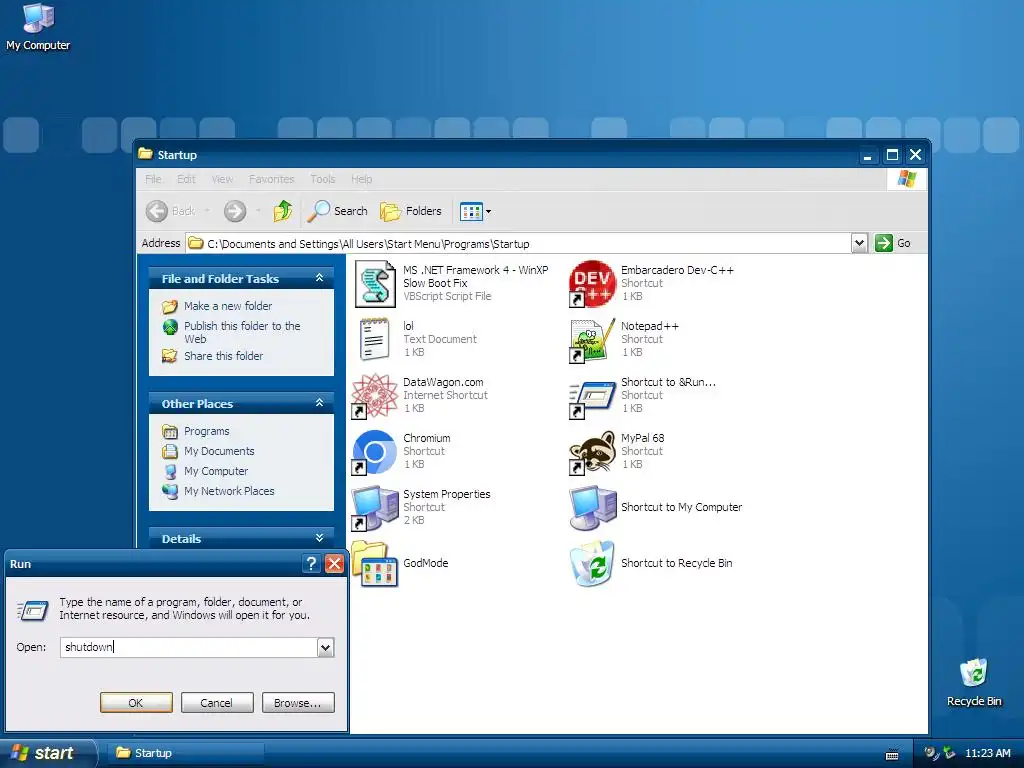
Task: Click Browse... in the Run dialog
Action: pos(298,703)
